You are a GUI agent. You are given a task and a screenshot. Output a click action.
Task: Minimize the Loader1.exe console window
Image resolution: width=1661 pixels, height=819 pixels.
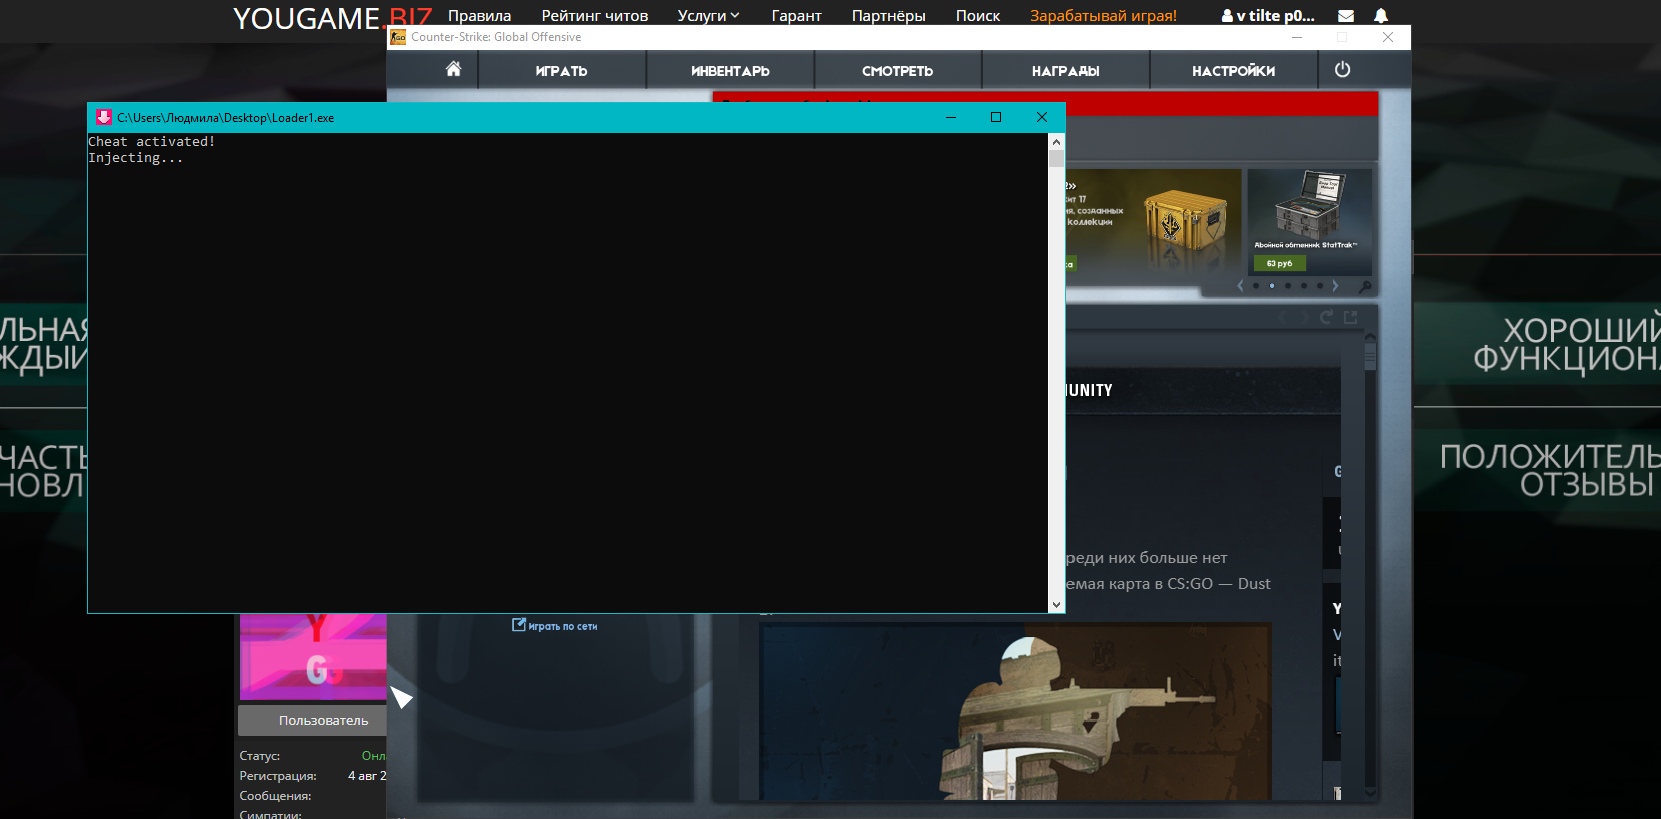point(951,117)
